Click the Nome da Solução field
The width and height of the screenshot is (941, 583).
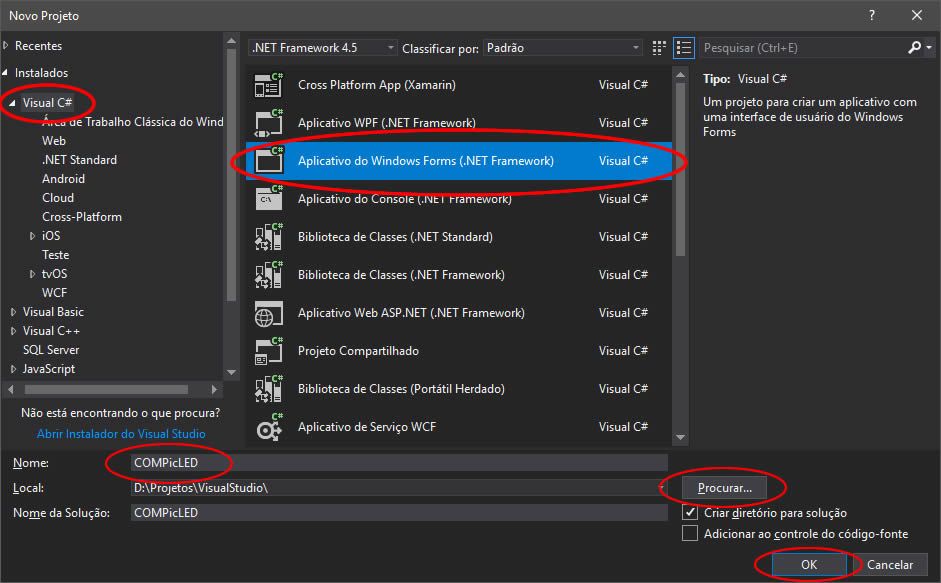tap(399, 513)
